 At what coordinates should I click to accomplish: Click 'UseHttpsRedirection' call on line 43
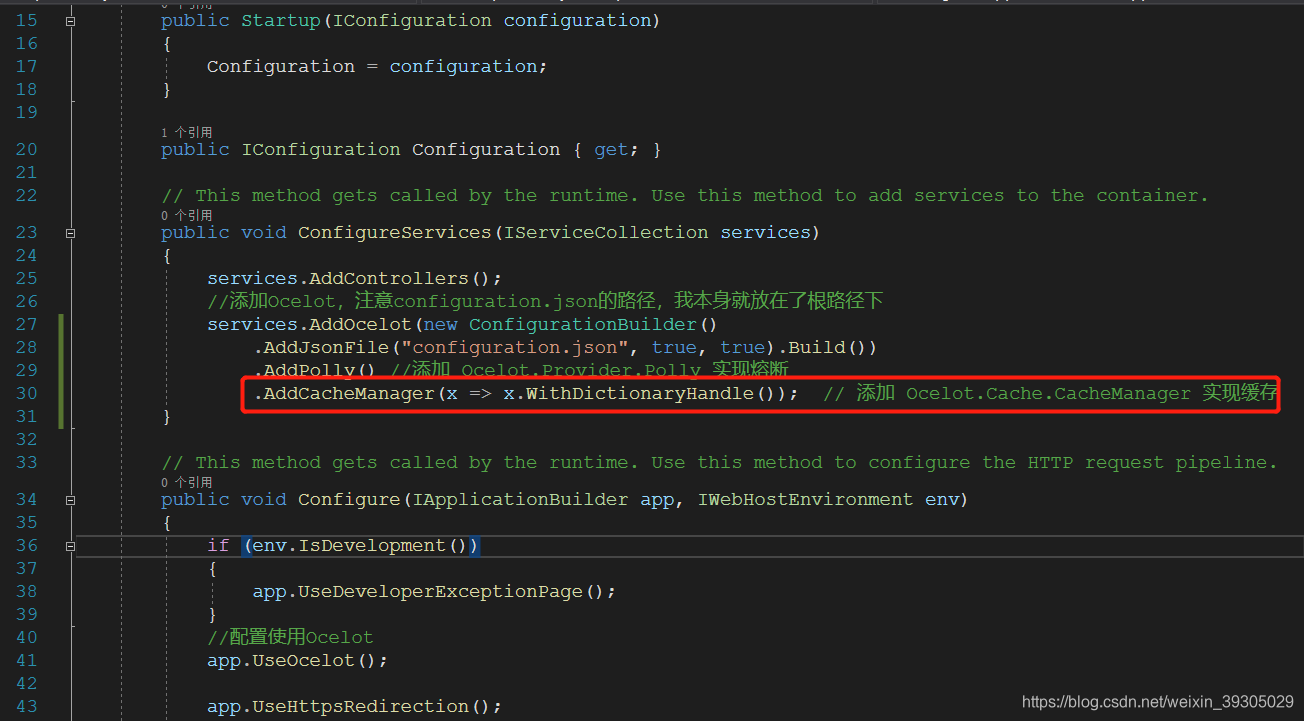tap(361, 706)
